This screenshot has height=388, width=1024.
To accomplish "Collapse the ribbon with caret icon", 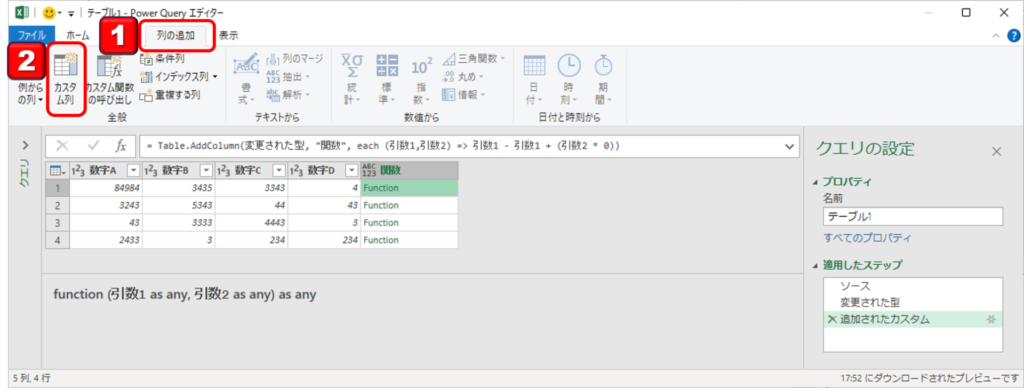I will [995, 36].
